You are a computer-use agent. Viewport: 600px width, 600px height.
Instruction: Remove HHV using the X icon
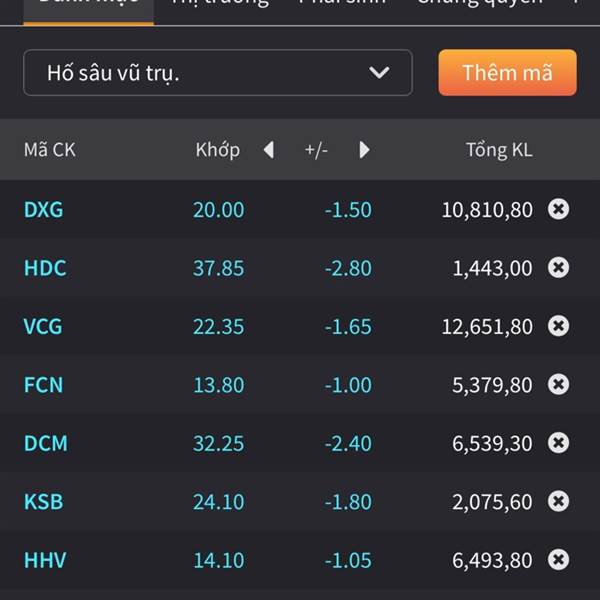(x=558, y=559)
